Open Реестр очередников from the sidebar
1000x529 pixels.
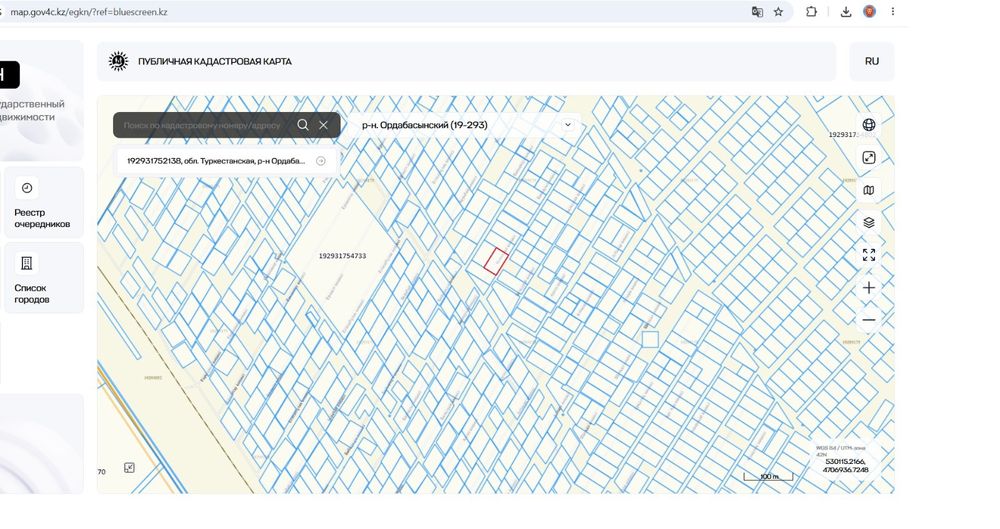(x=43, y=203)
